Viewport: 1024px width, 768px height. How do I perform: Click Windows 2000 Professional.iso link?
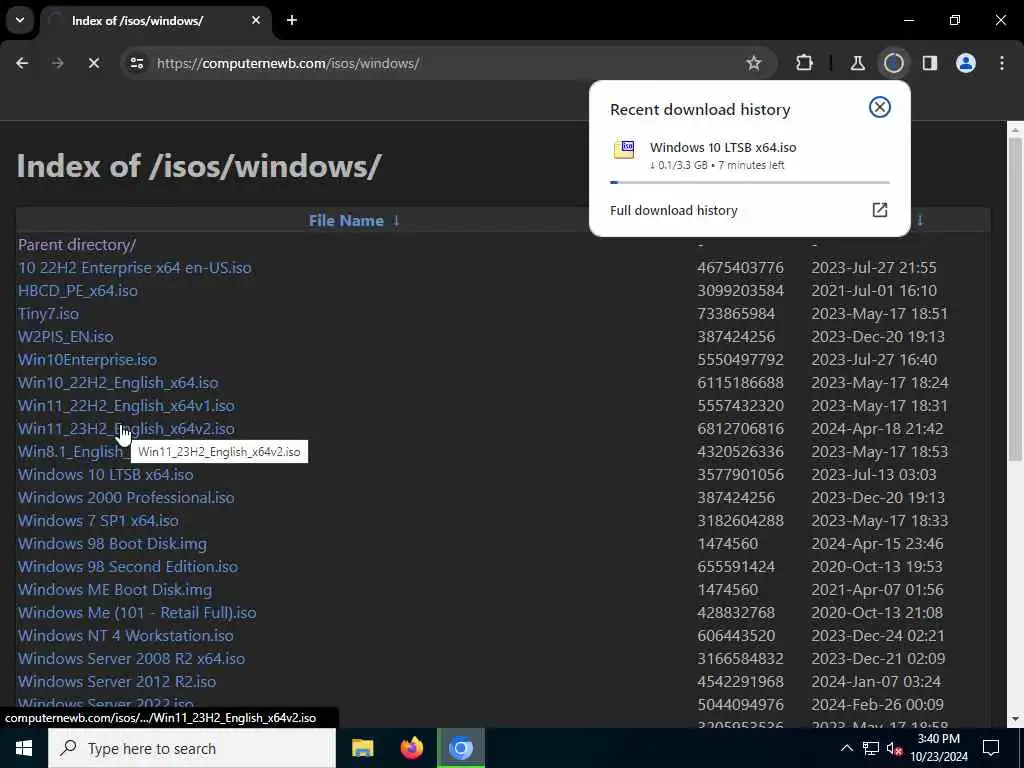(x=126, y=498)
